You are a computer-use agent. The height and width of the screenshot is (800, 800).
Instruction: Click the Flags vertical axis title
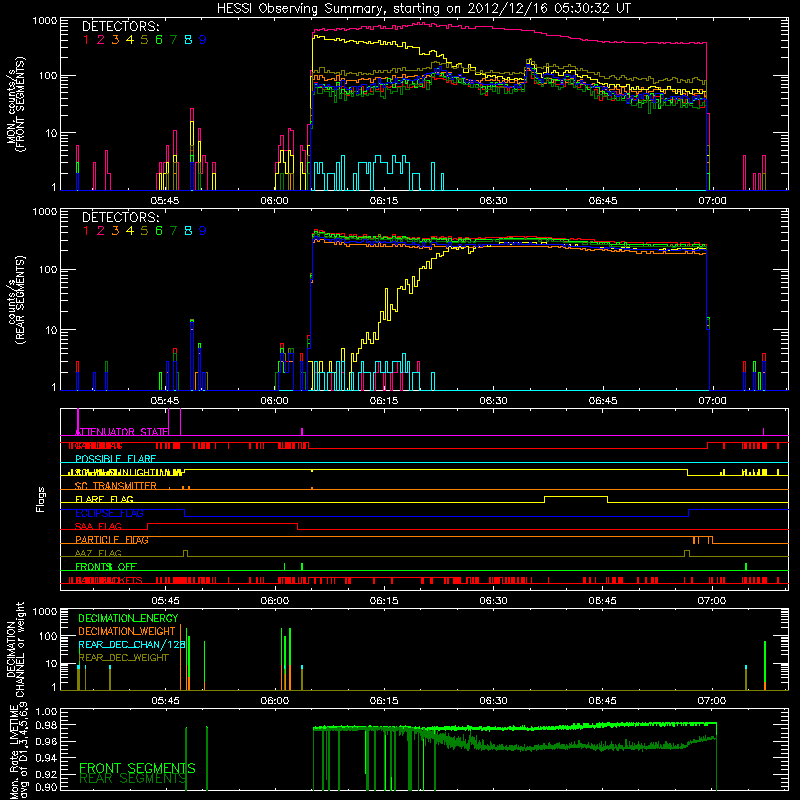point(41,499)
